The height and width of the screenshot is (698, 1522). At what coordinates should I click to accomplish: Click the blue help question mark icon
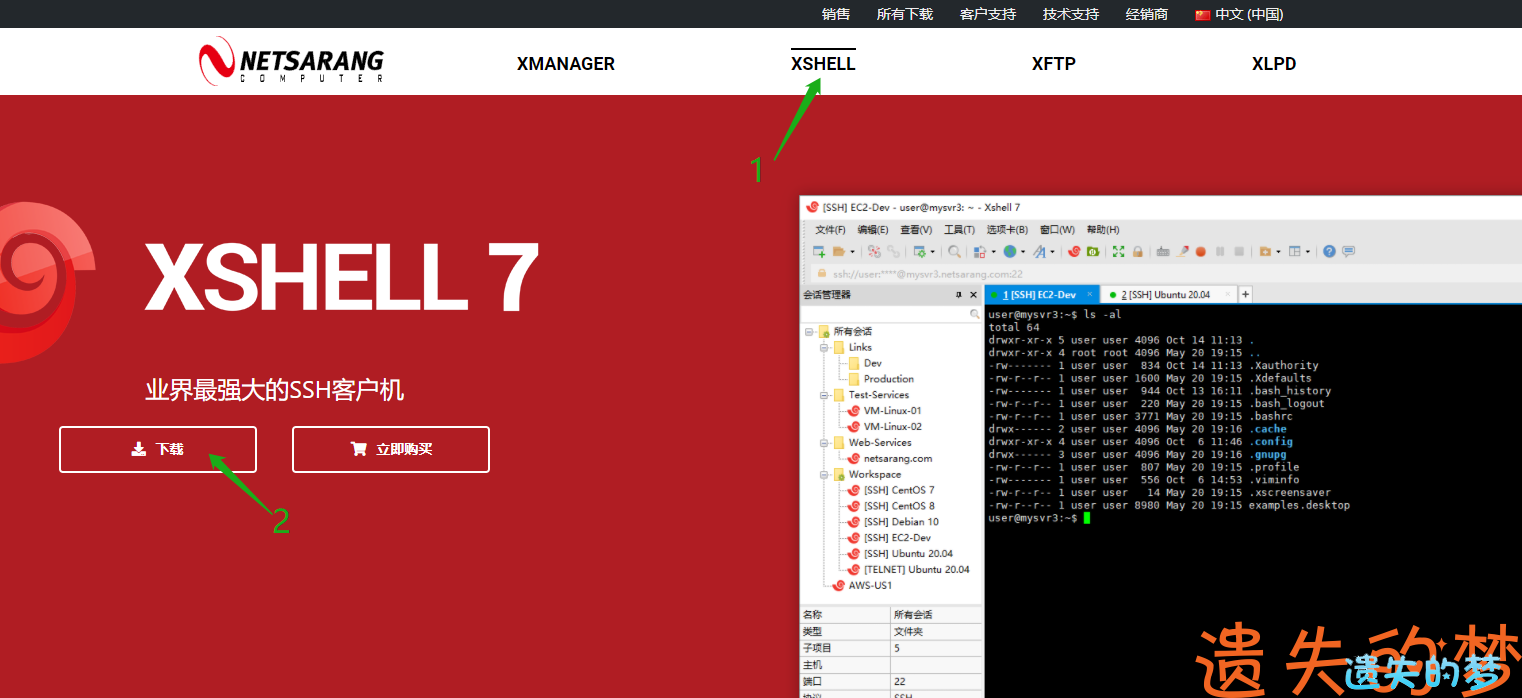(1329, 251)
